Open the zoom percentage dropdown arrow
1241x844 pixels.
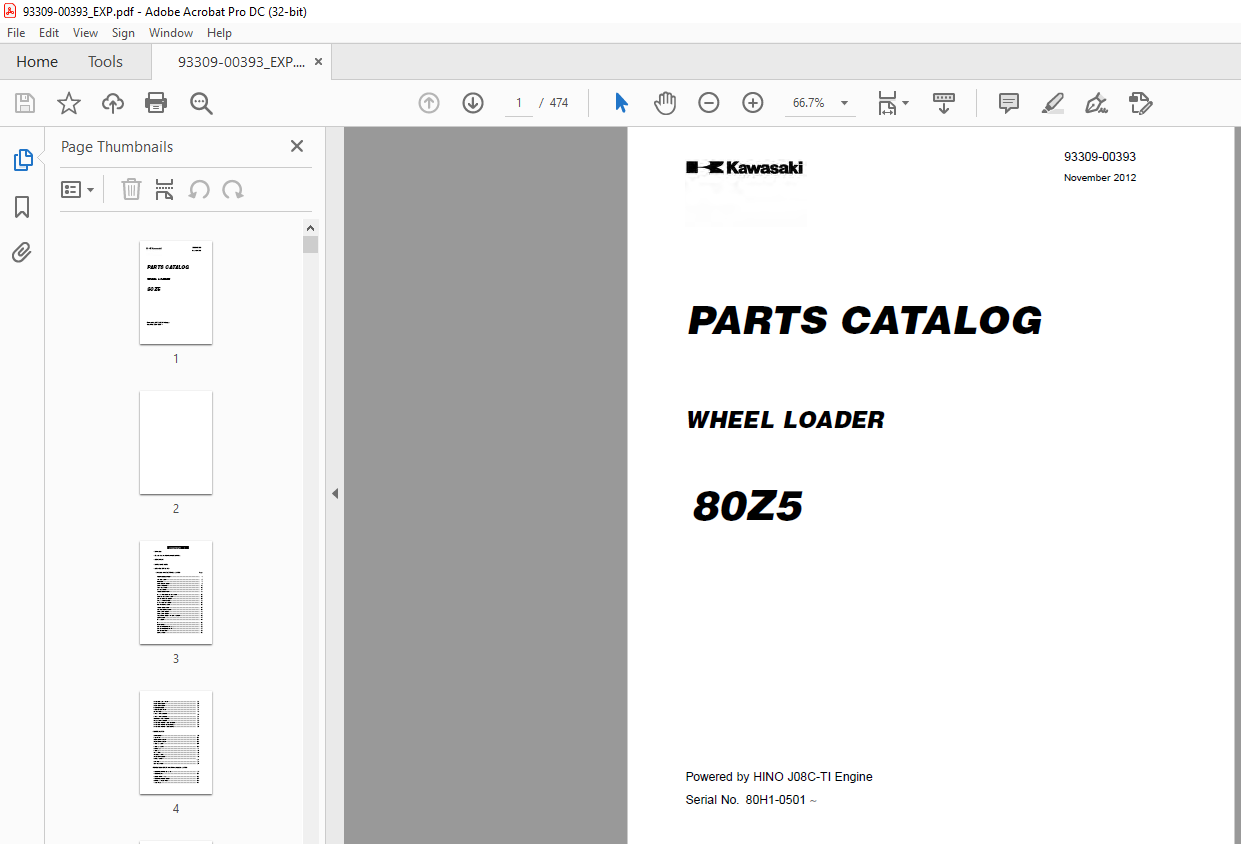(844, 103)
